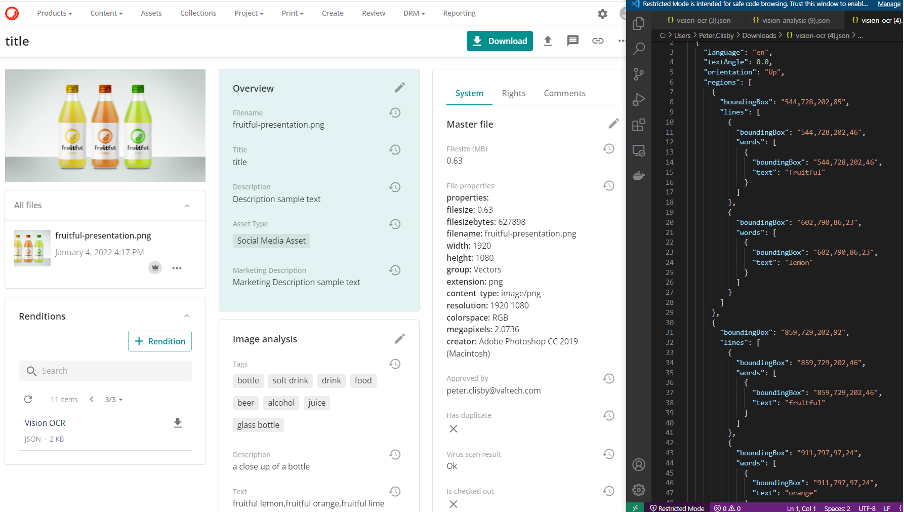Open Collections menu item
The image size is (904, 512).
coord(198,13)
